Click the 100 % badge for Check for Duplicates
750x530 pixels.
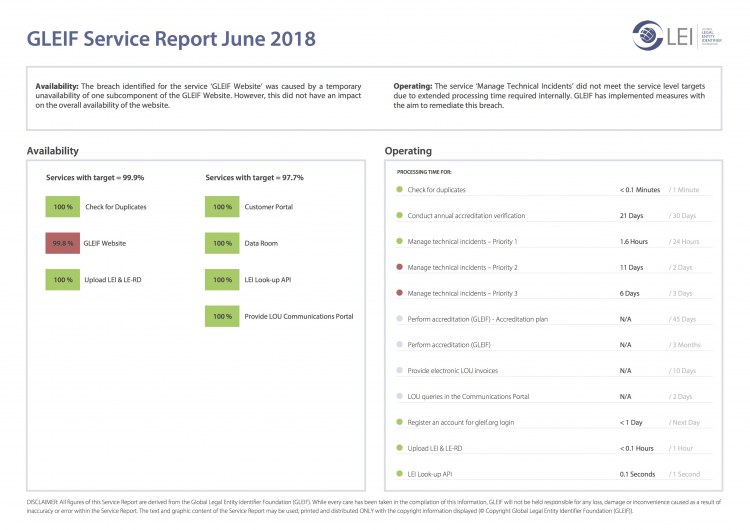click(64, 207)
